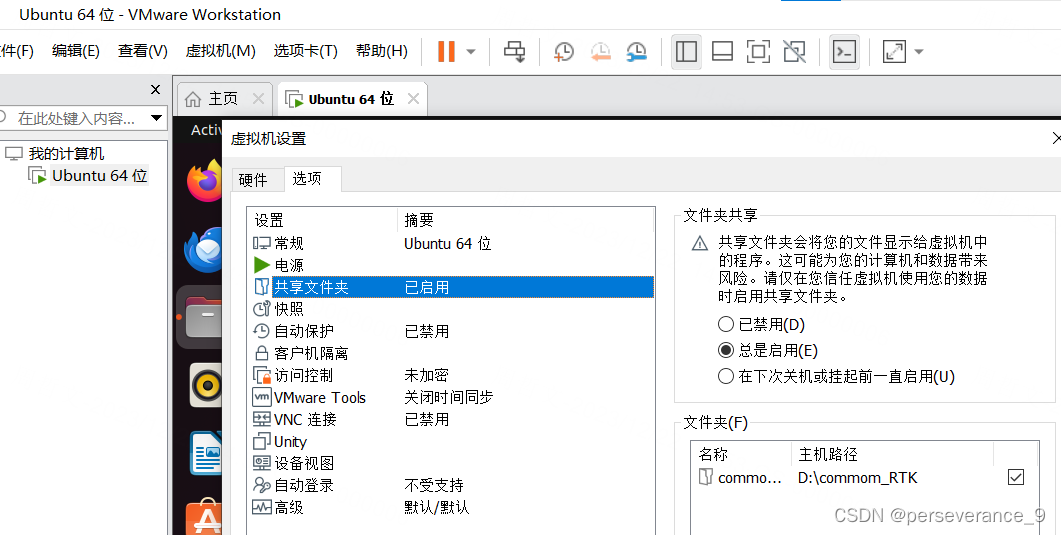Select the Unity settings row
This screenshot has width=1061, height=535.
pyautogui.click(x=451, y=442)
